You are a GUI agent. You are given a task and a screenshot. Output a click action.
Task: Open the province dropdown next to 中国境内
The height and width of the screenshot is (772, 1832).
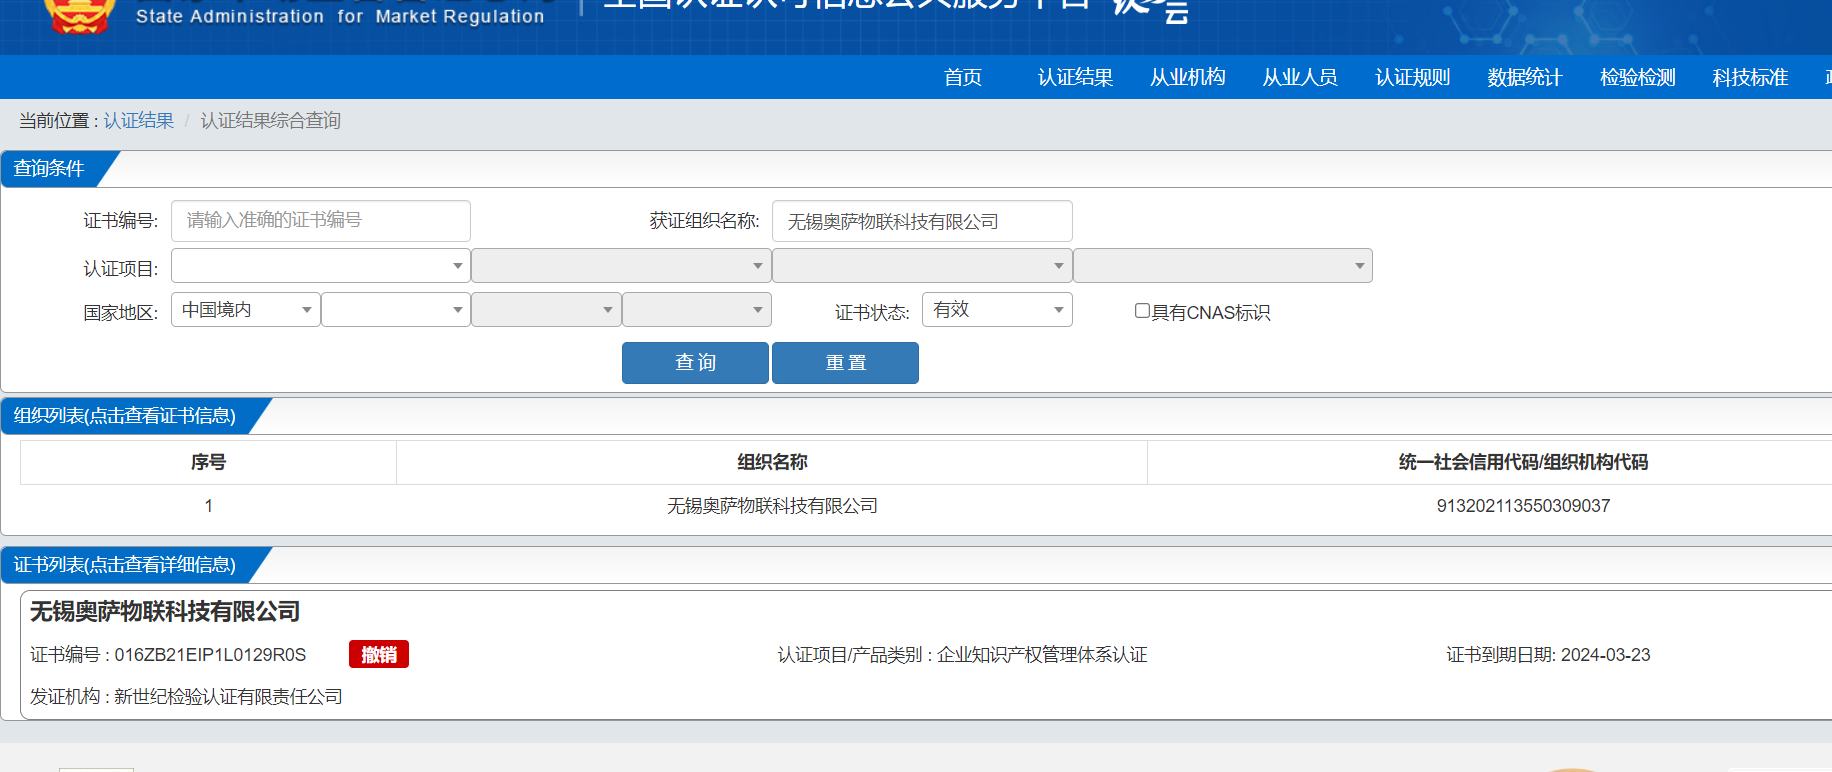396,310
